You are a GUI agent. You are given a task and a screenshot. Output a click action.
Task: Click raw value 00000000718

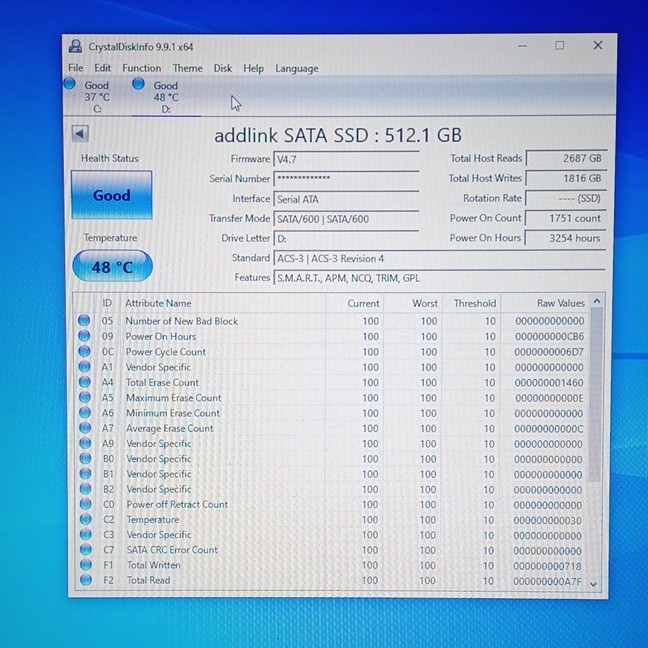[x=547, y=566]
